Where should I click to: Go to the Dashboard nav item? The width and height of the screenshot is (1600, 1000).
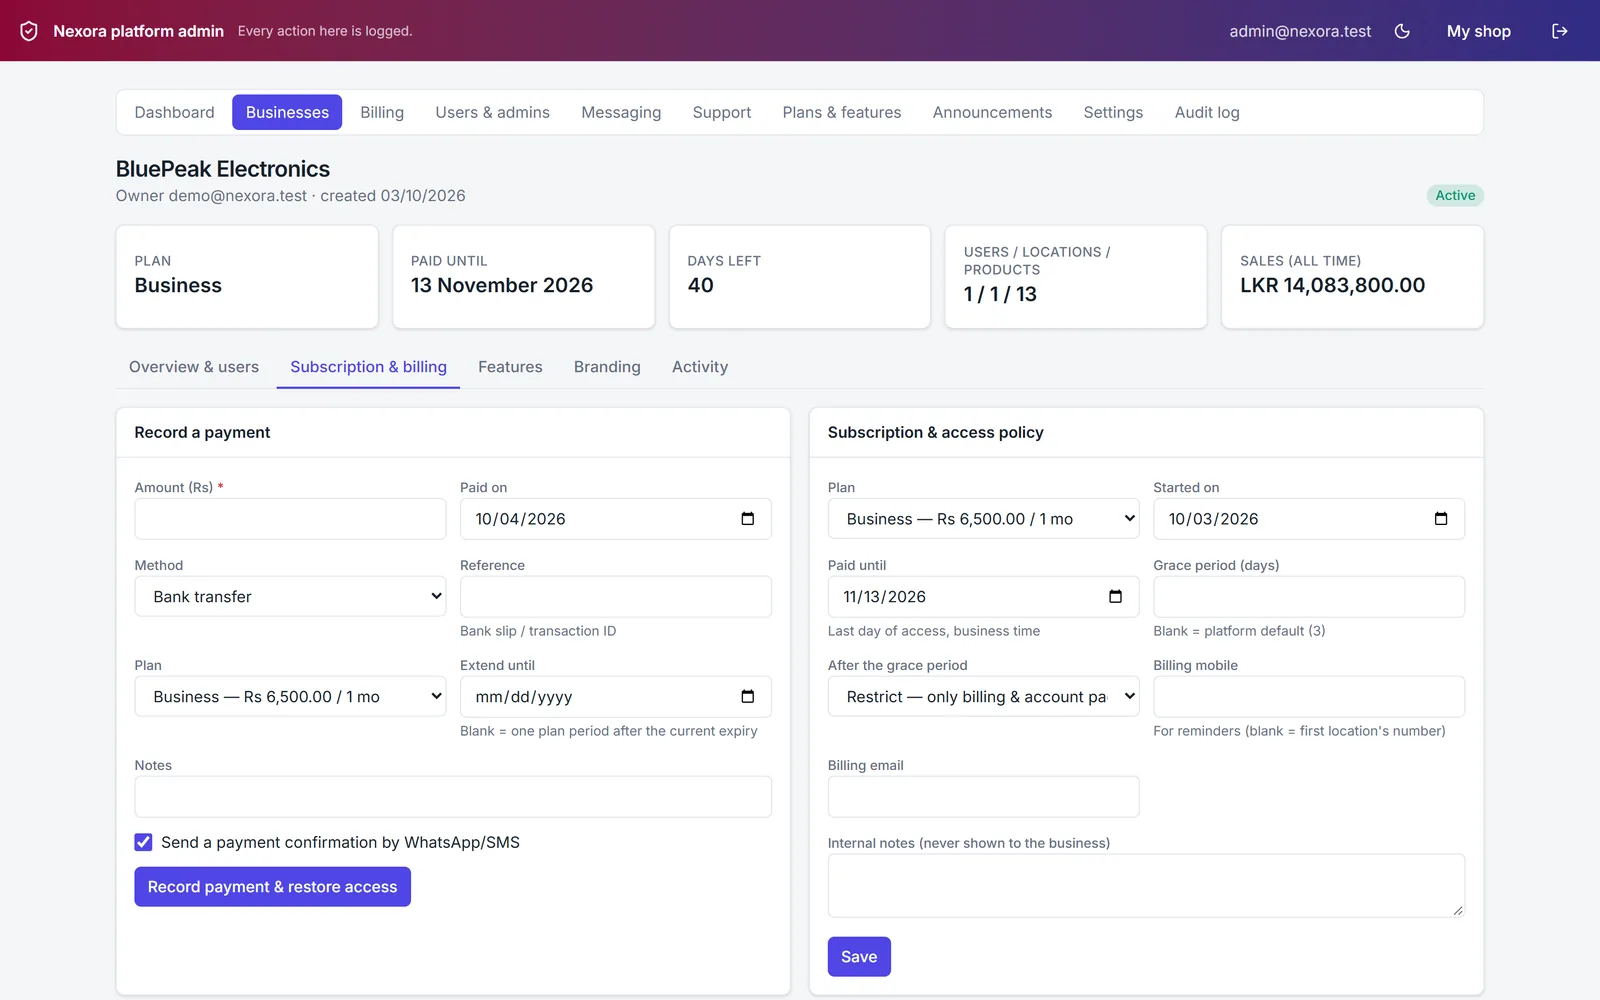[x=175, y=112]
